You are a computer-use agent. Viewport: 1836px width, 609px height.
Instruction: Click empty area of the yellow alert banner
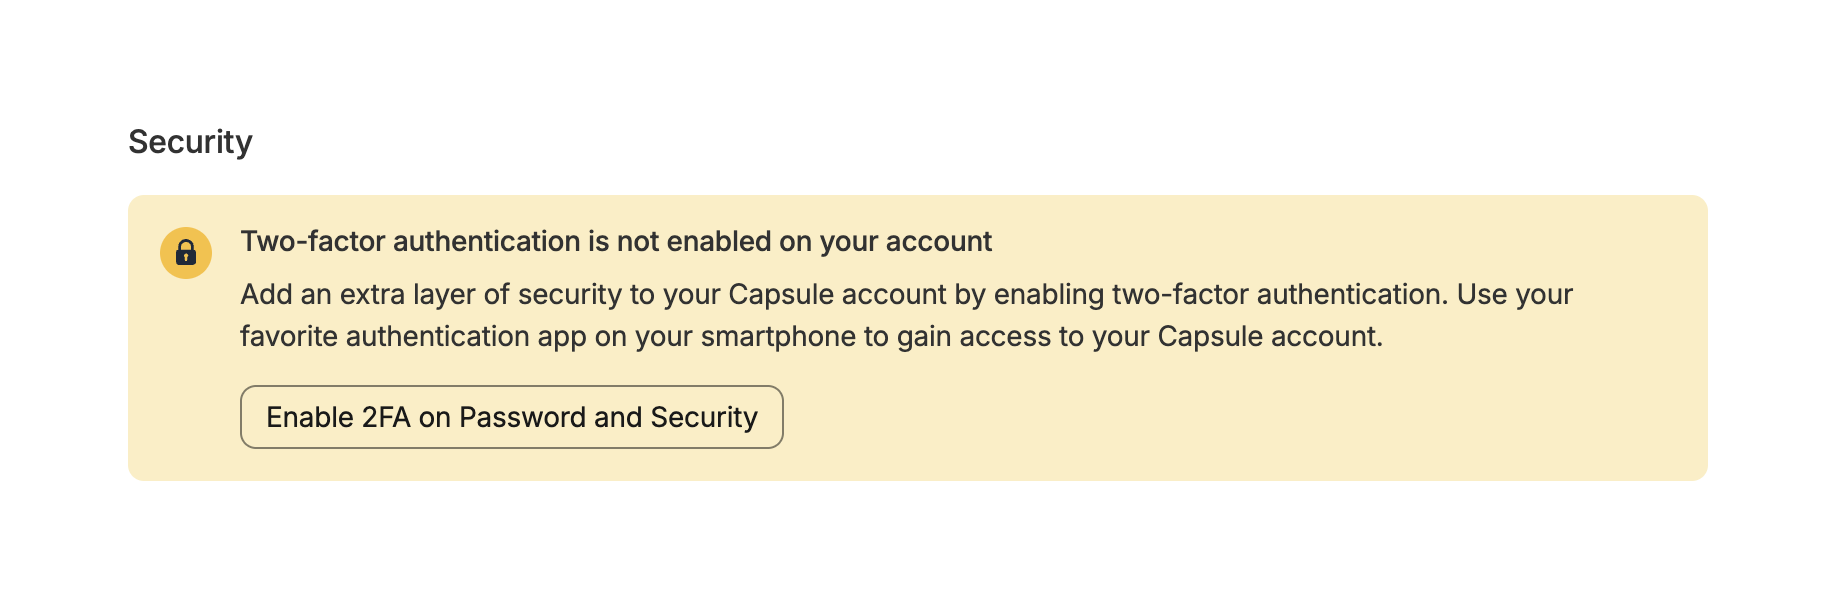(1250, 420)
